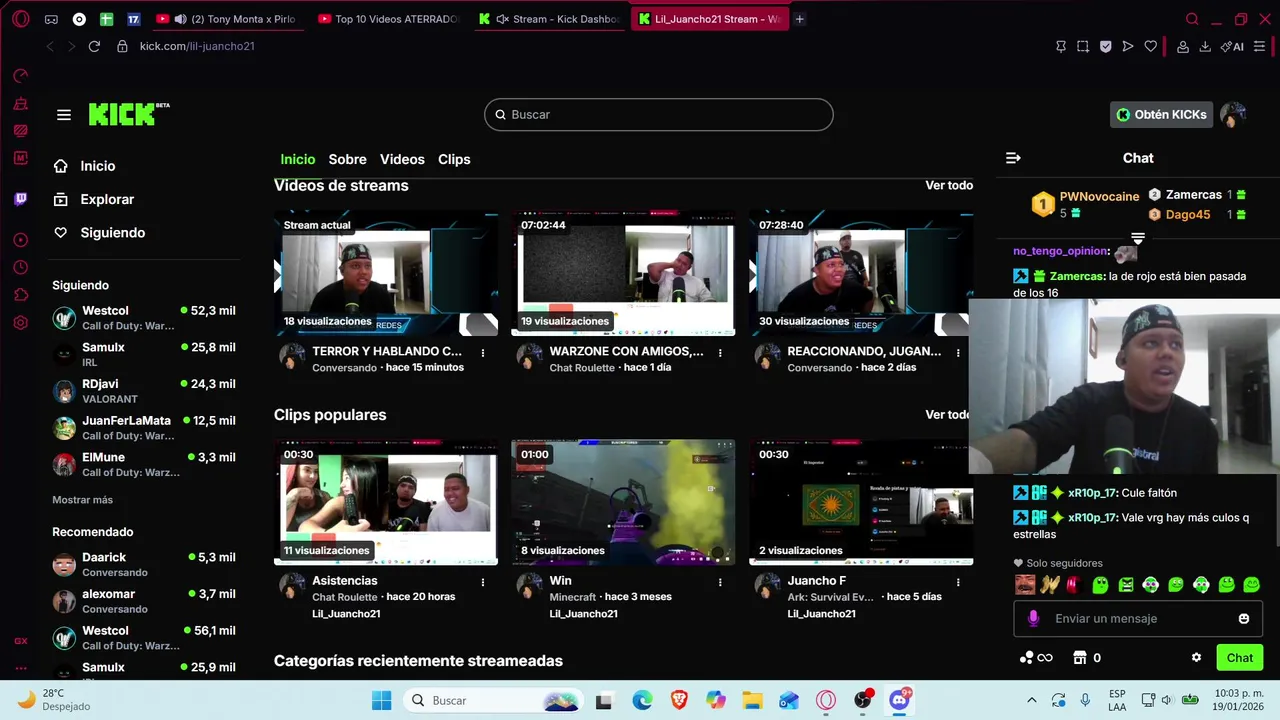Click the Enviar un mensaje field
This screenshot has width=1280, height=720.
click(1139, 619)
